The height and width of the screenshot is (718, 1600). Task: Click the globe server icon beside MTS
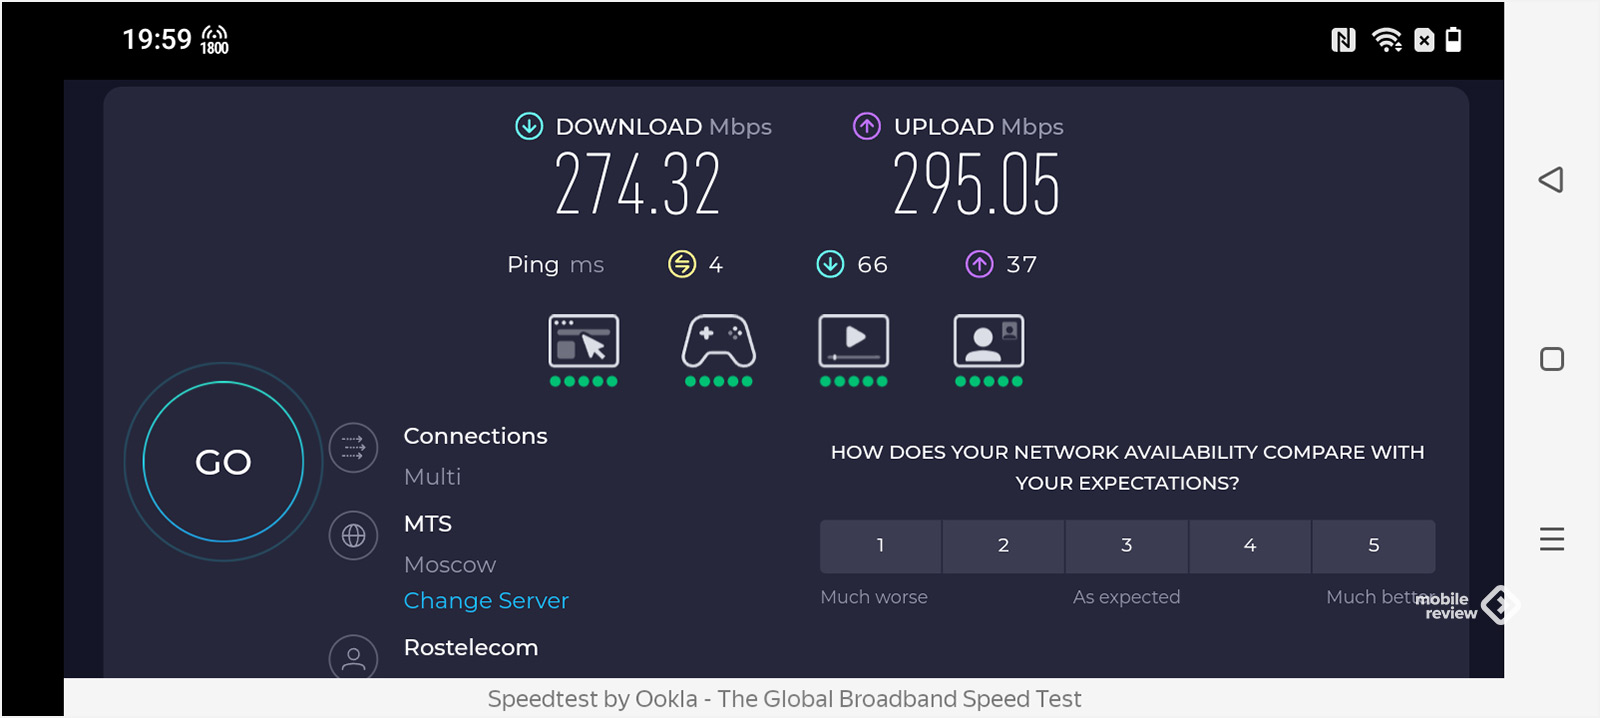pyautogui.click(x=354, y=536)
